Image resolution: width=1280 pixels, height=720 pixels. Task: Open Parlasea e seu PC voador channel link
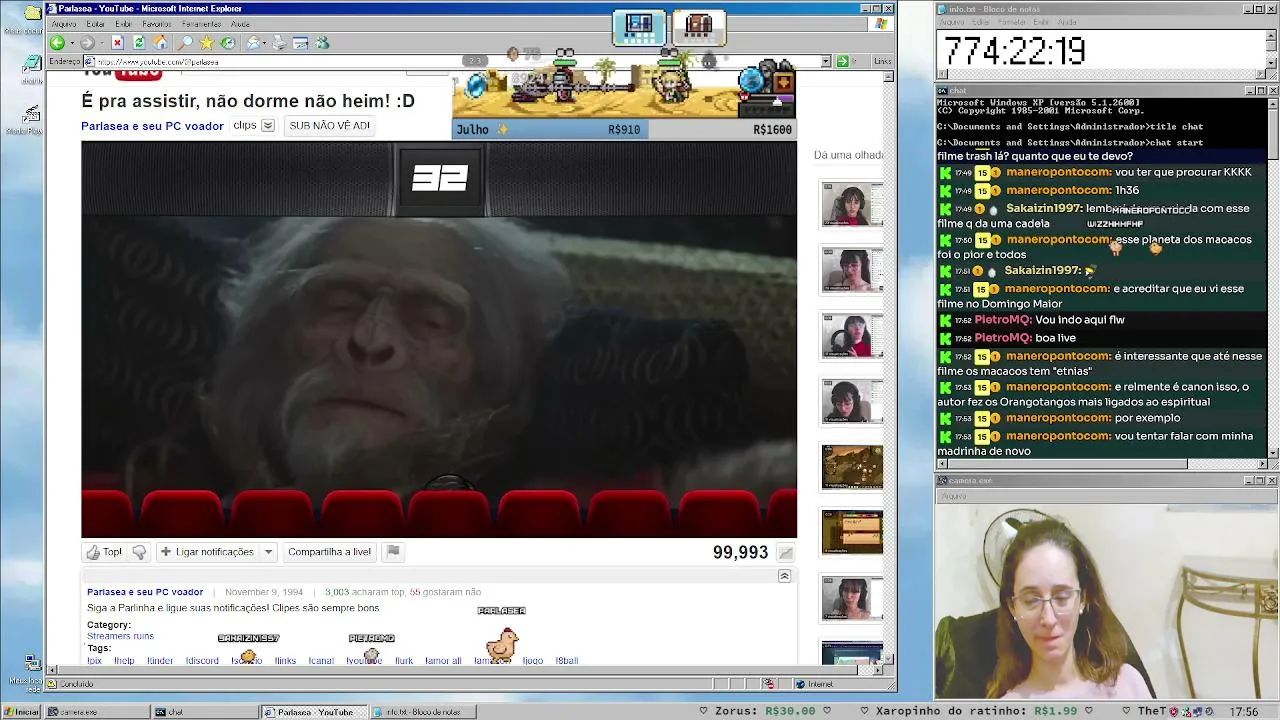[x=152, y=126]
